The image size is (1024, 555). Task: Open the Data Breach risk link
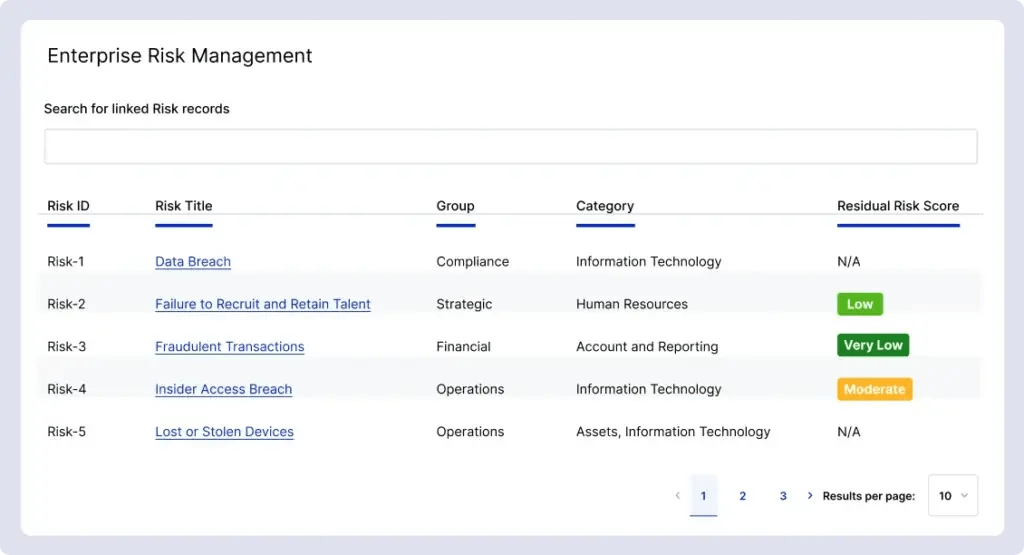[193, 262]
